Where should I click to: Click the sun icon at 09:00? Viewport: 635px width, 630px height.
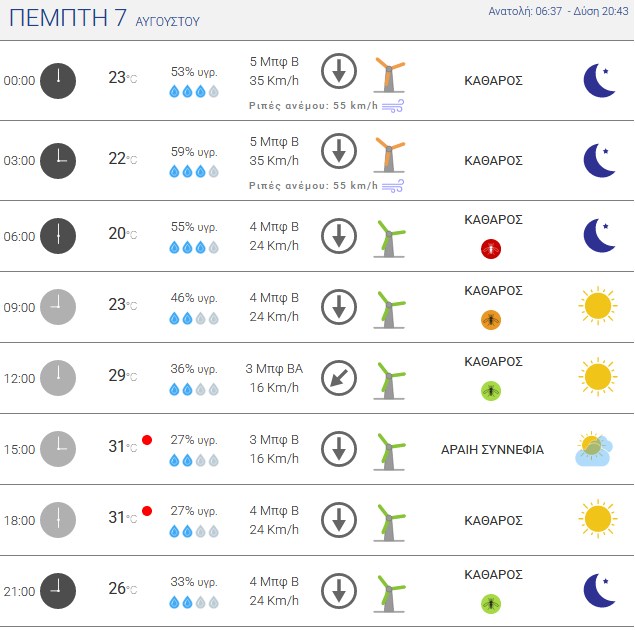pyautogui.click(x=598, y=306)
